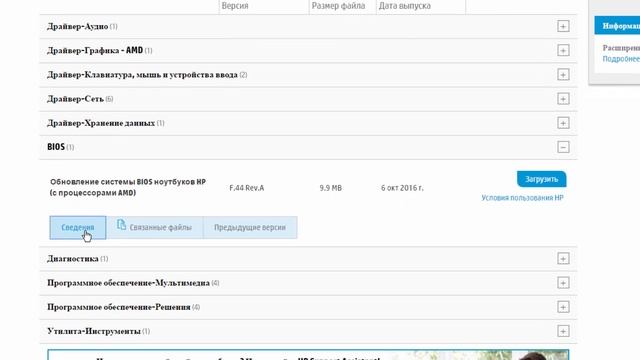The width and height of the screenshot is (640, 360).
Task: Expand Программное обеспечение-Мультимедиа section
Action: (563, 283)
